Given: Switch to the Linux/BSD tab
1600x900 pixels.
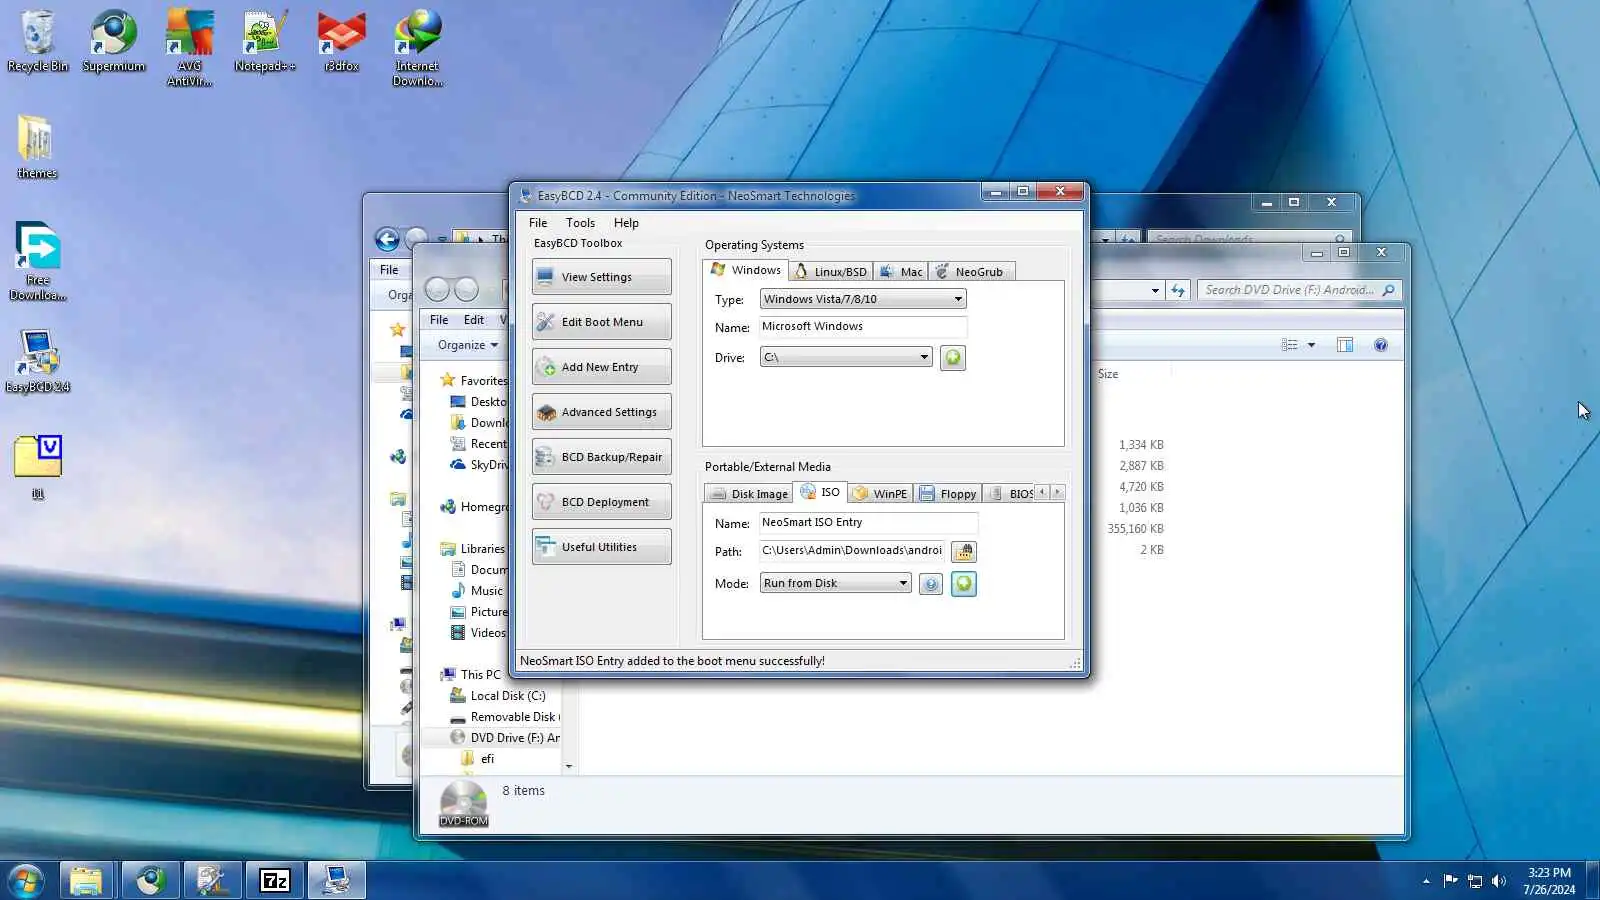Looking at the screenshot, I should click(x=831, y=272).
